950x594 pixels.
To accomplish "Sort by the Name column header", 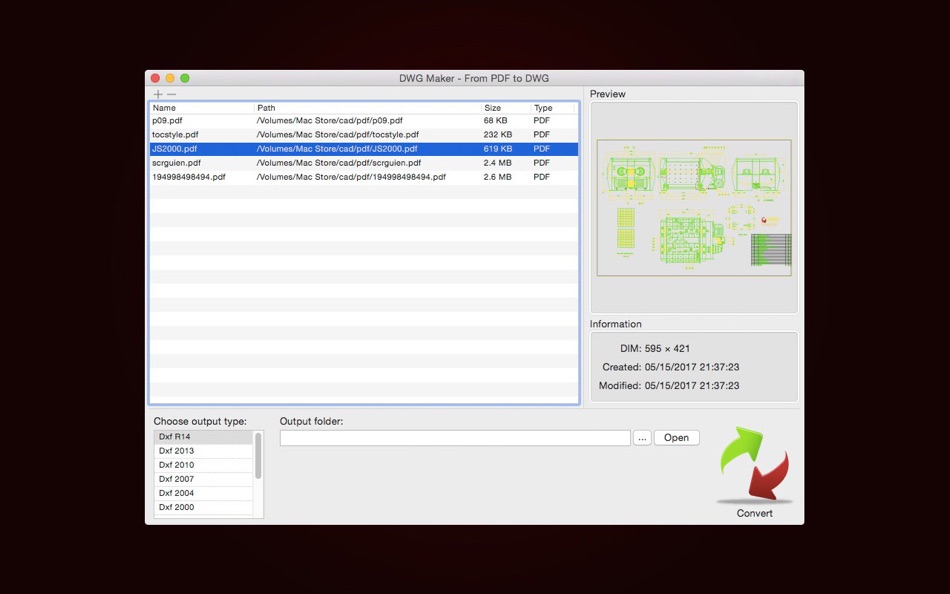I will [202, 108].
